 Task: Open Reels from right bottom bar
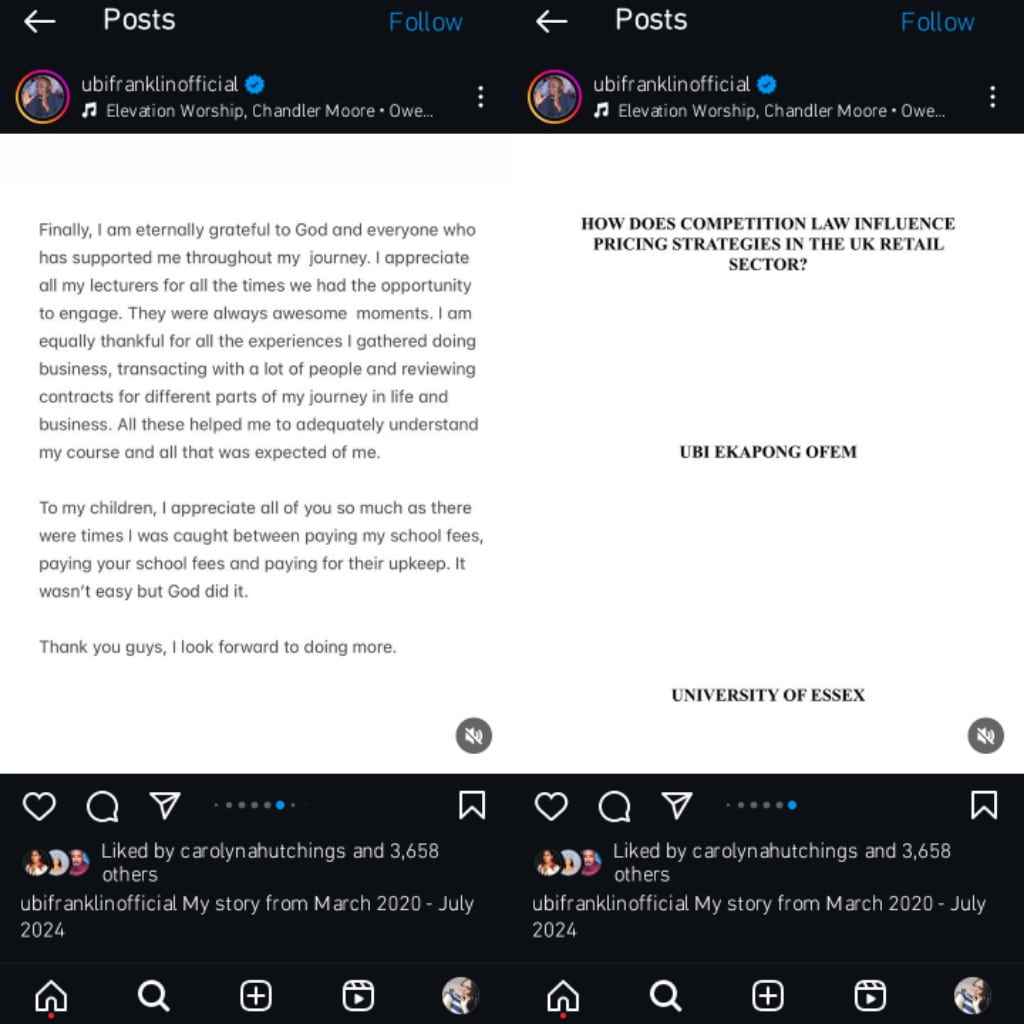pyautogui.click(x=870, y=996)
